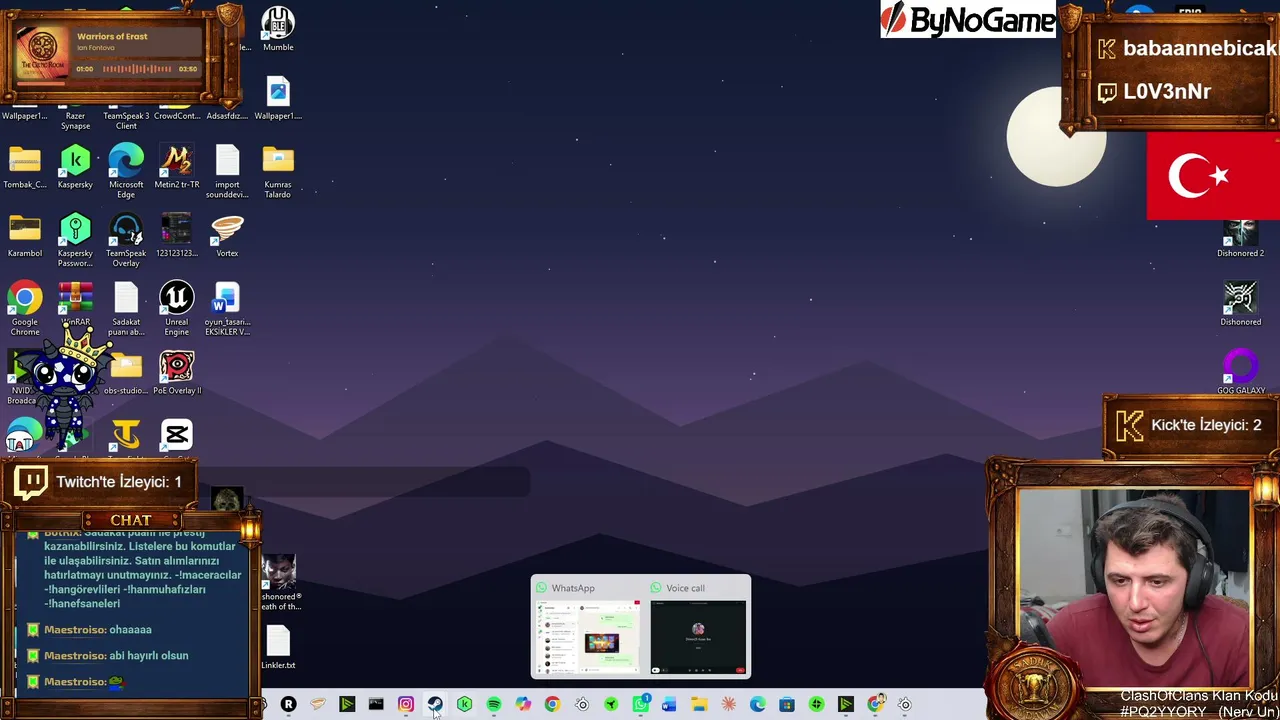The height and width of the screenshot is (720, 1280).
Task: Select the Wallpaper1 image file below Mumble
Action: pos(278,98)
